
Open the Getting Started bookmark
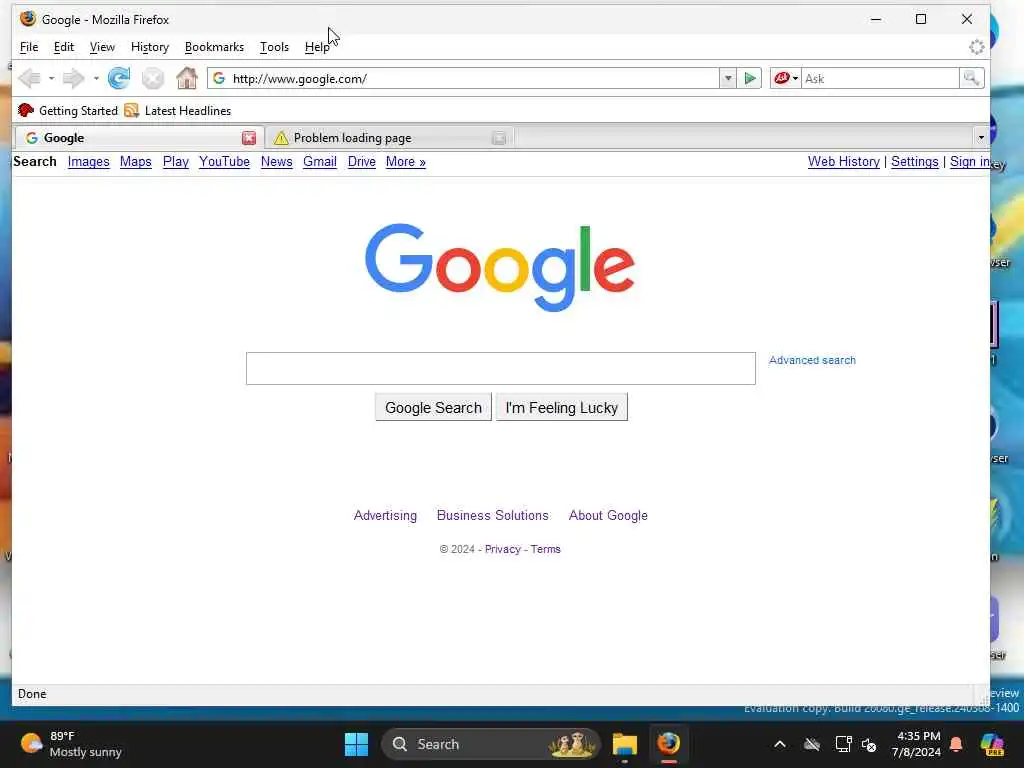pyautogui.click(x=68, y=110)
